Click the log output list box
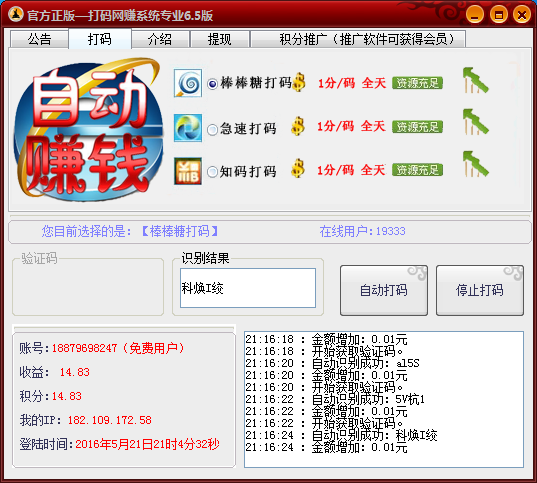Image resolution: width=537 pixels, height=483 pixels. (384, 399)
